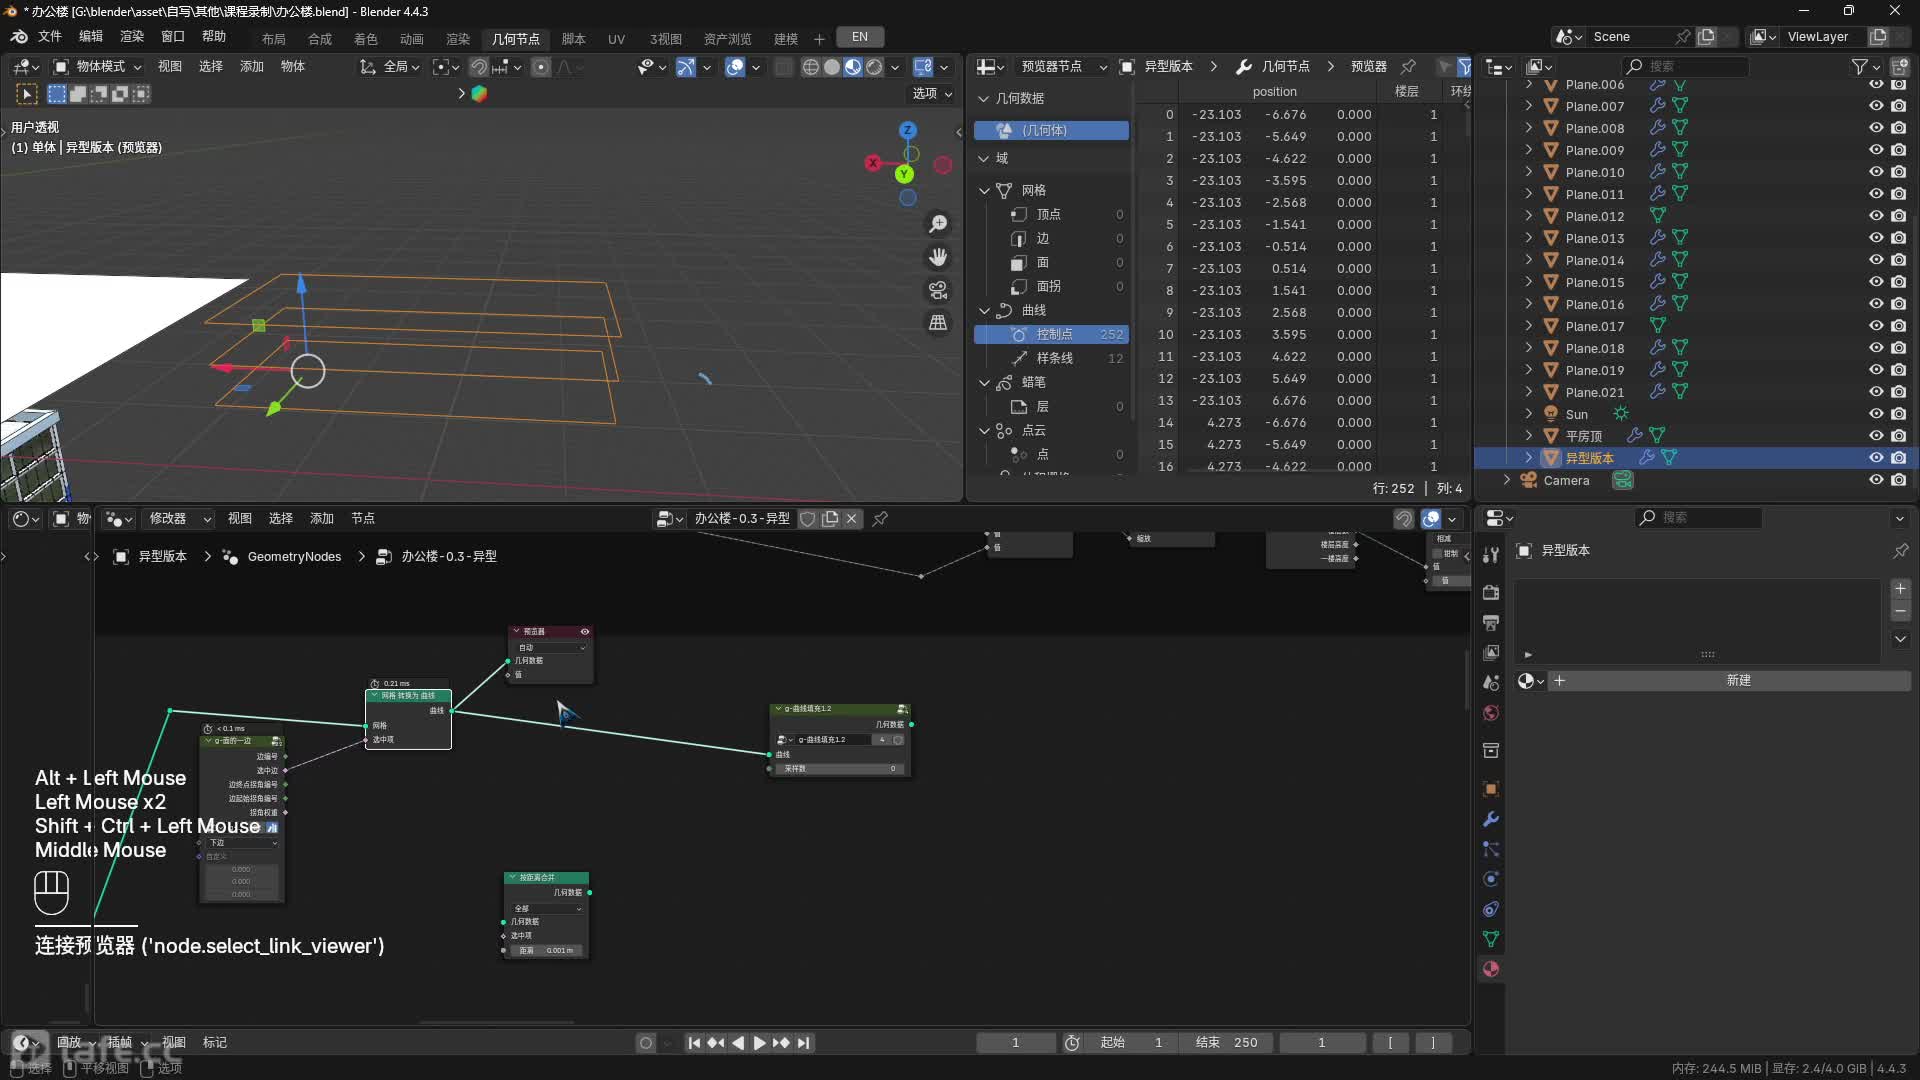
Task: Open the 渲染 menu
Action: pyautogui.click(x=132, y=37)
